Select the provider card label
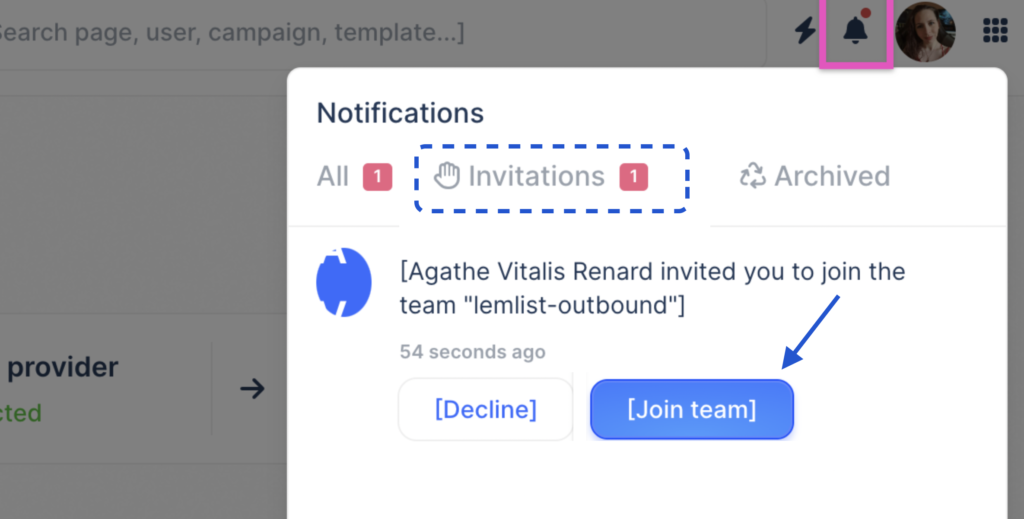 tap(62, 367)
